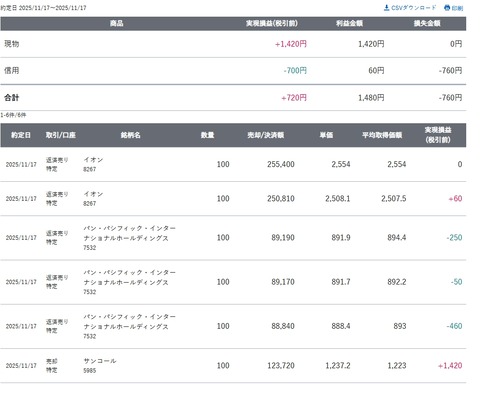Click the 約定日 column header
Image resolution: width=480 pixels, height=393 pixels.
pos(21,135)
